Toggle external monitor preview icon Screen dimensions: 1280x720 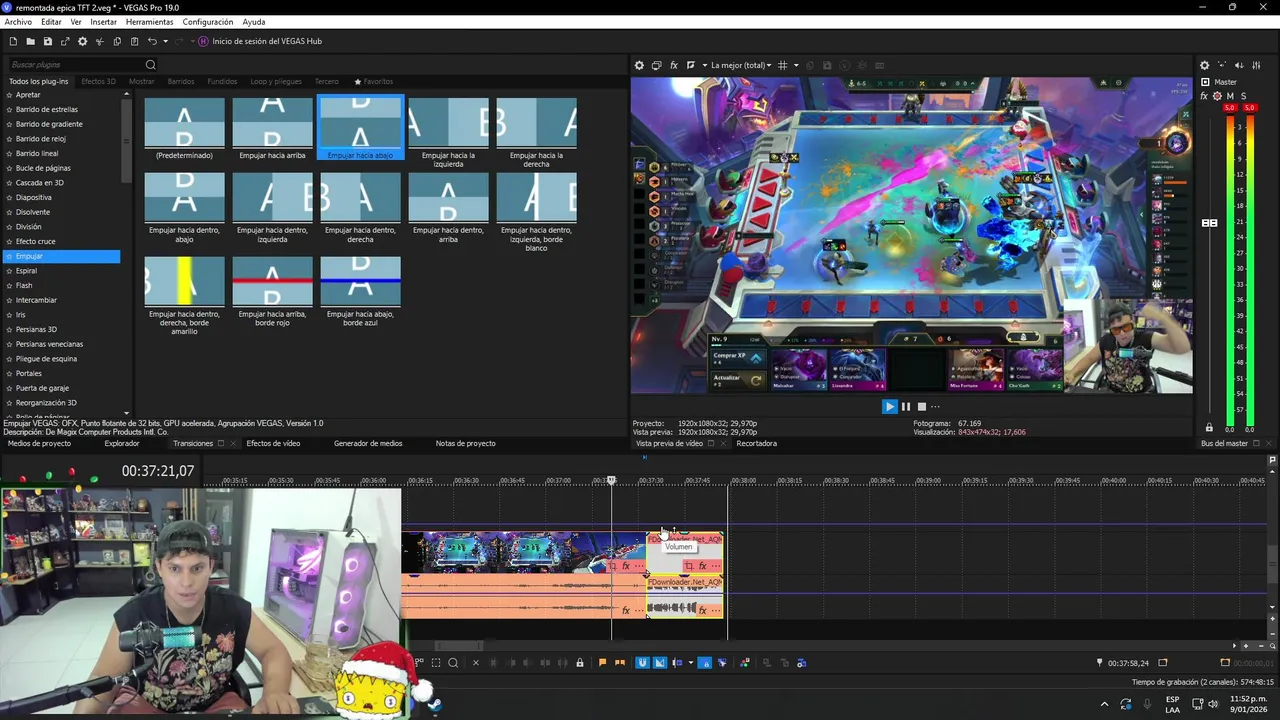point(656,65)
